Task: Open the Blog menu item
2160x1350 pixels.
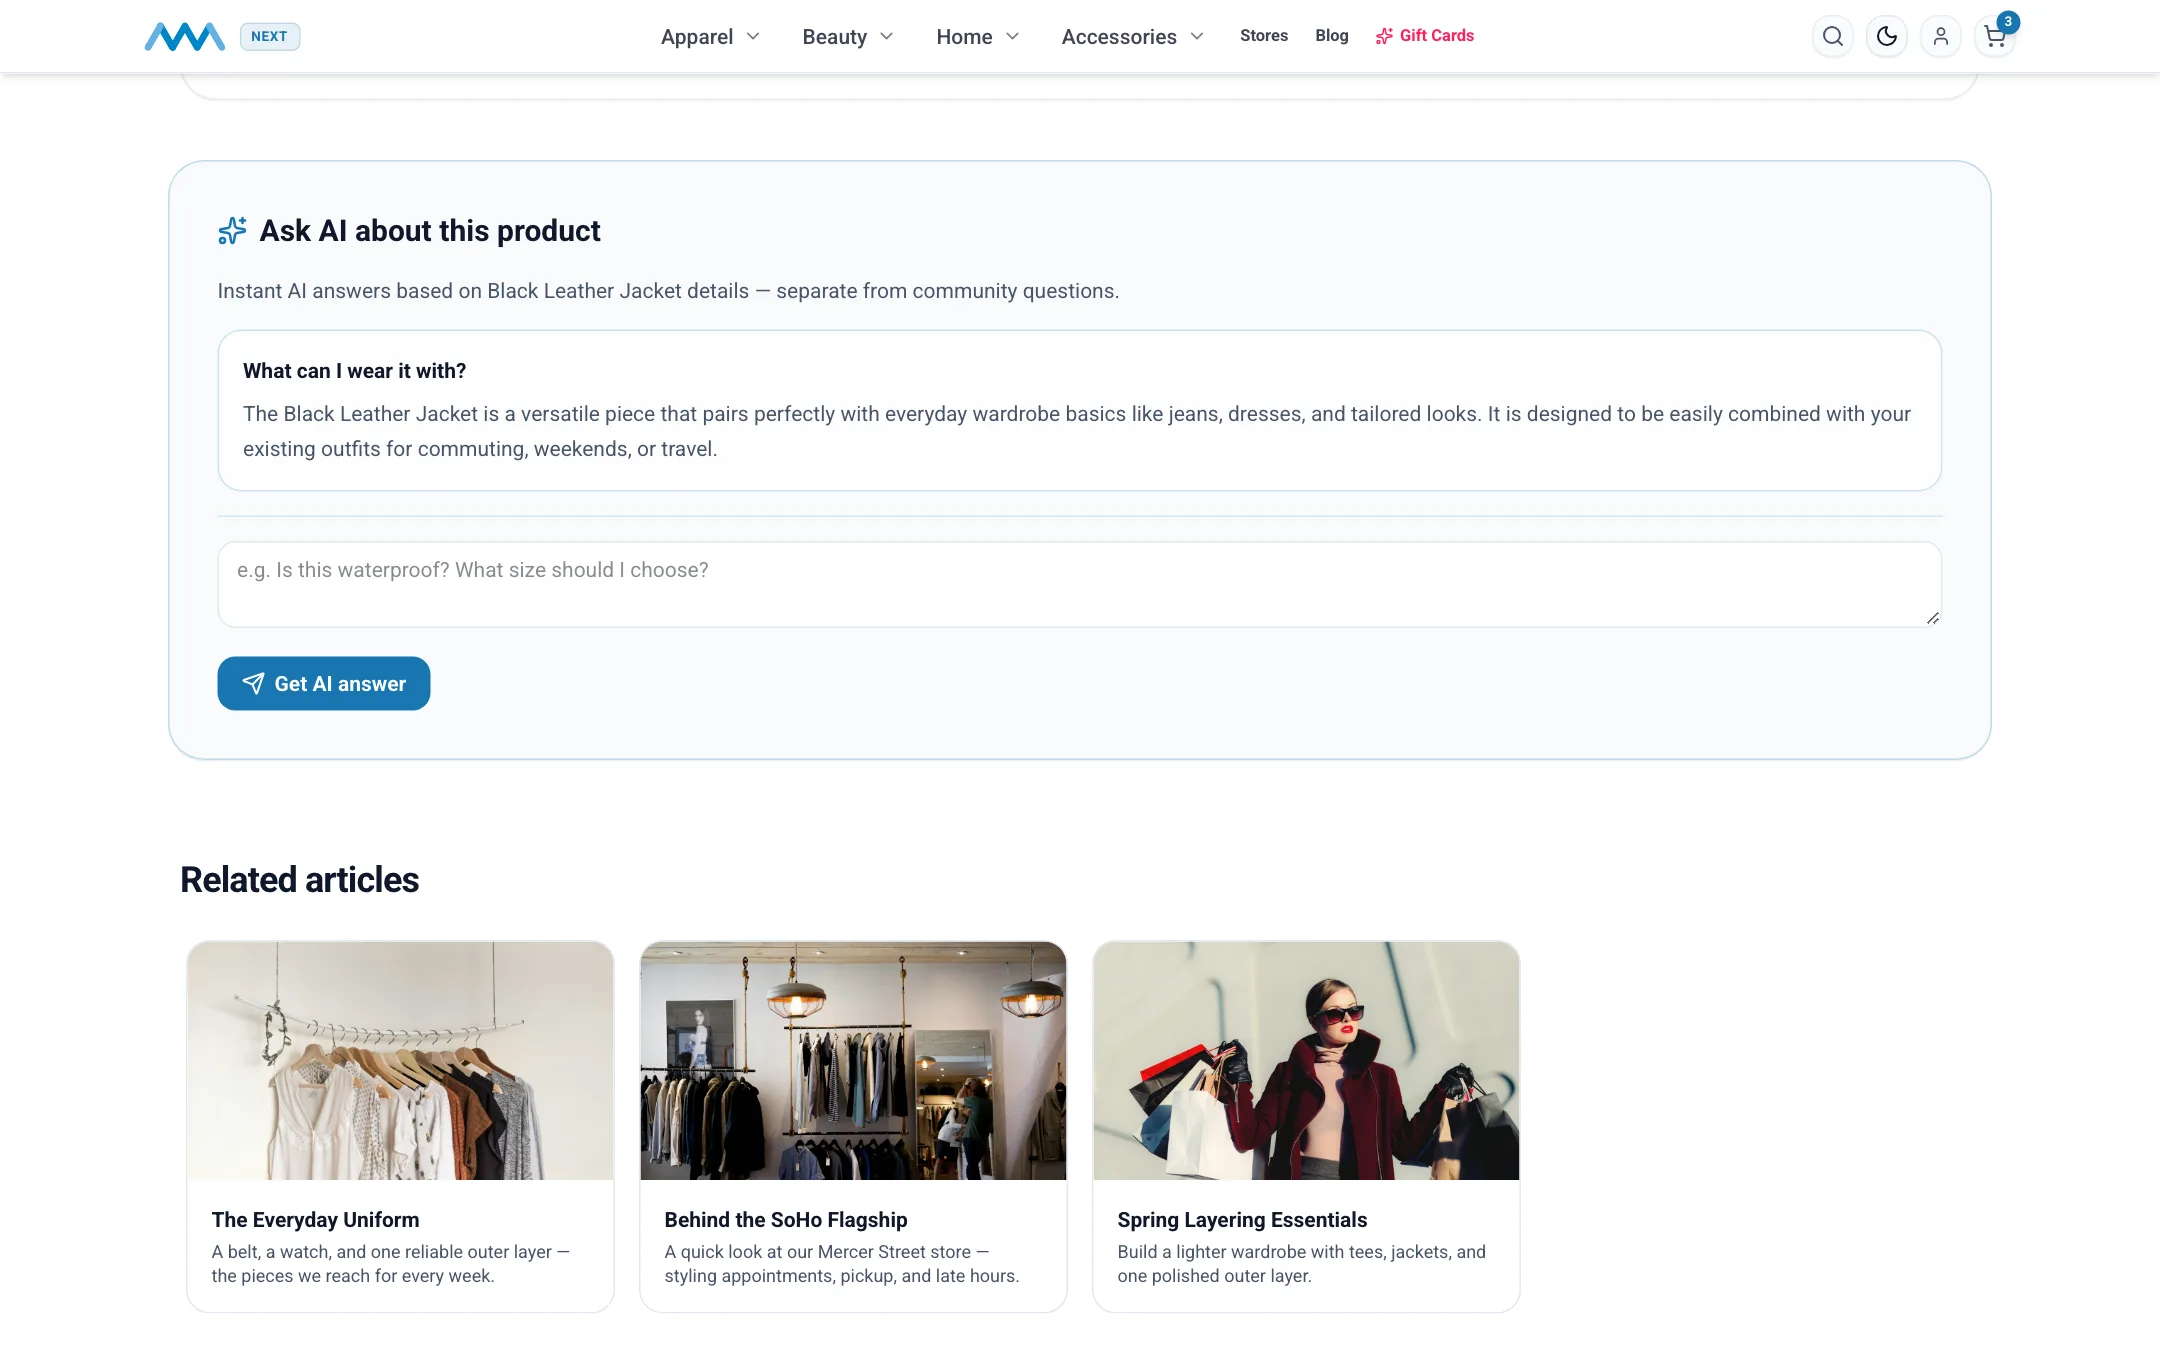Action: (x=1332, y=36)
